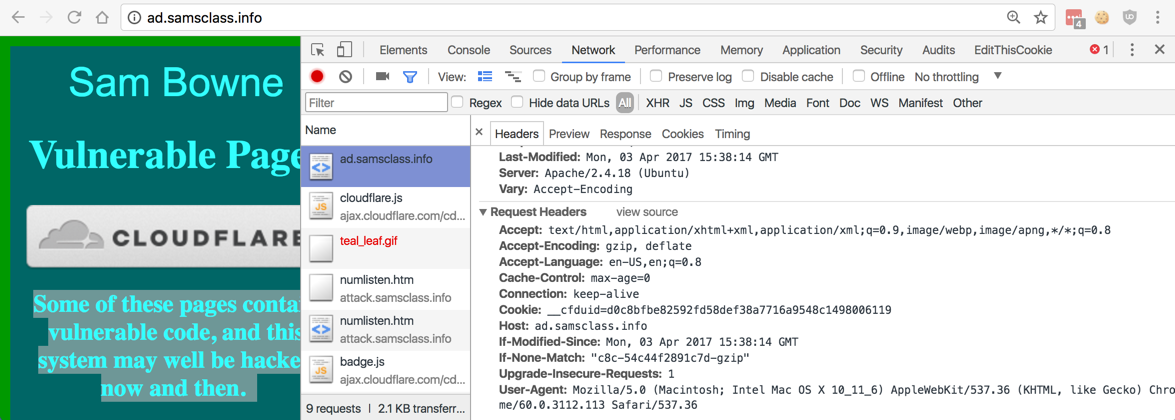The image size is (1175, 420).
Task: Open the Chrome browser main menu
Action: tap(1158, 18)
